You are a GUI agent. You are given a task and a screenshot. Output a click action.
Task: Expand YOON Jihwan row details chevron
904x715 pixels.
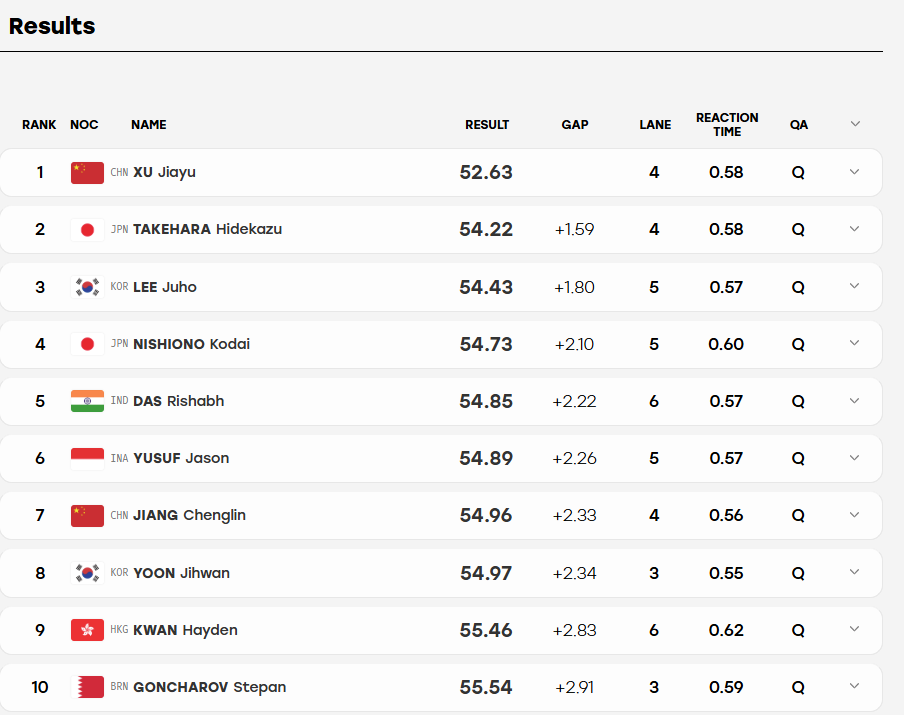pyautogui.click(x=854, y=572)
